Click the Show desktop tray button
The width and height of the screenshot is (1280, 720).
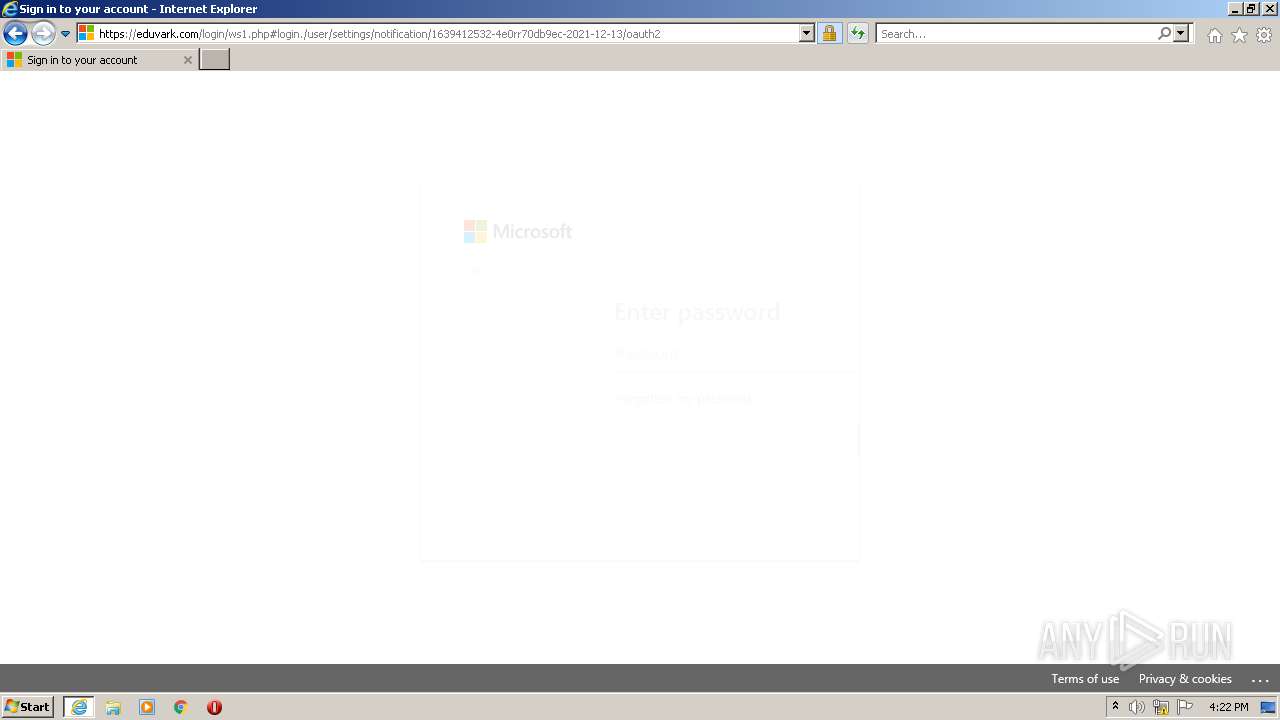(x=1268, y=707)
